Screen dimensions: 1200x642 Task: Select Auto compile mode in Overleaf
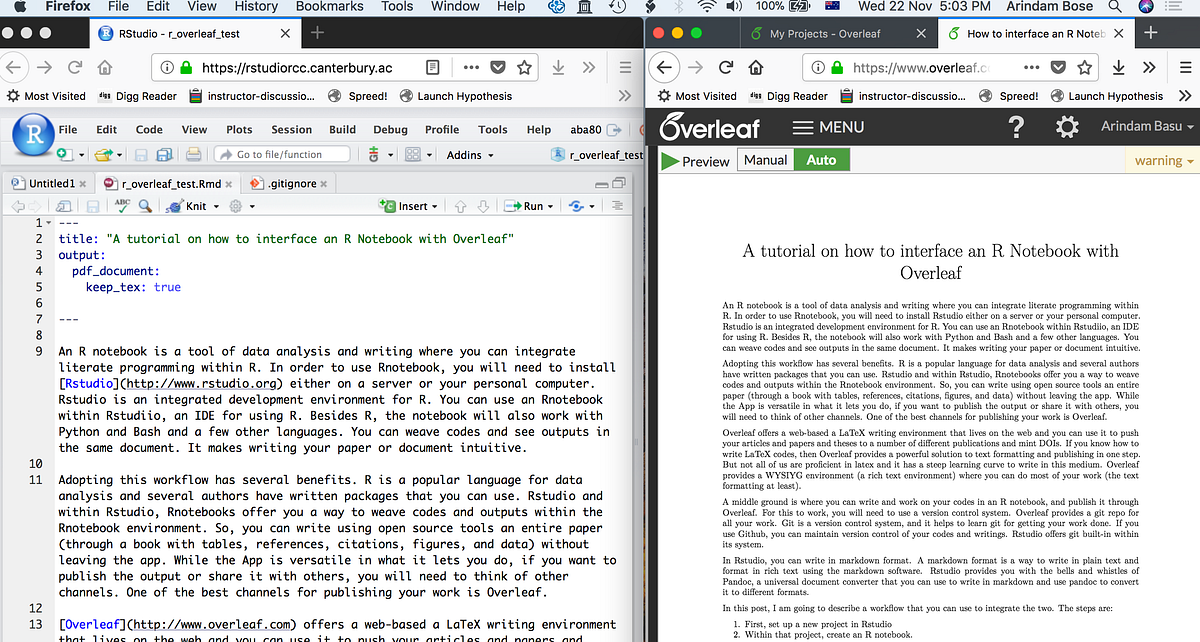click(821, 160)
